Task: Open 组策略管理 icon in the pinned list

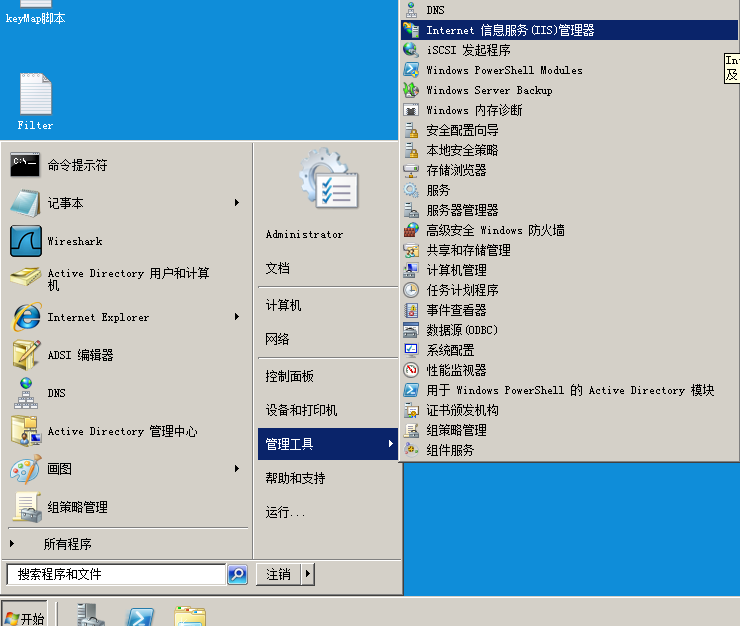Action: tap(27, 507)
